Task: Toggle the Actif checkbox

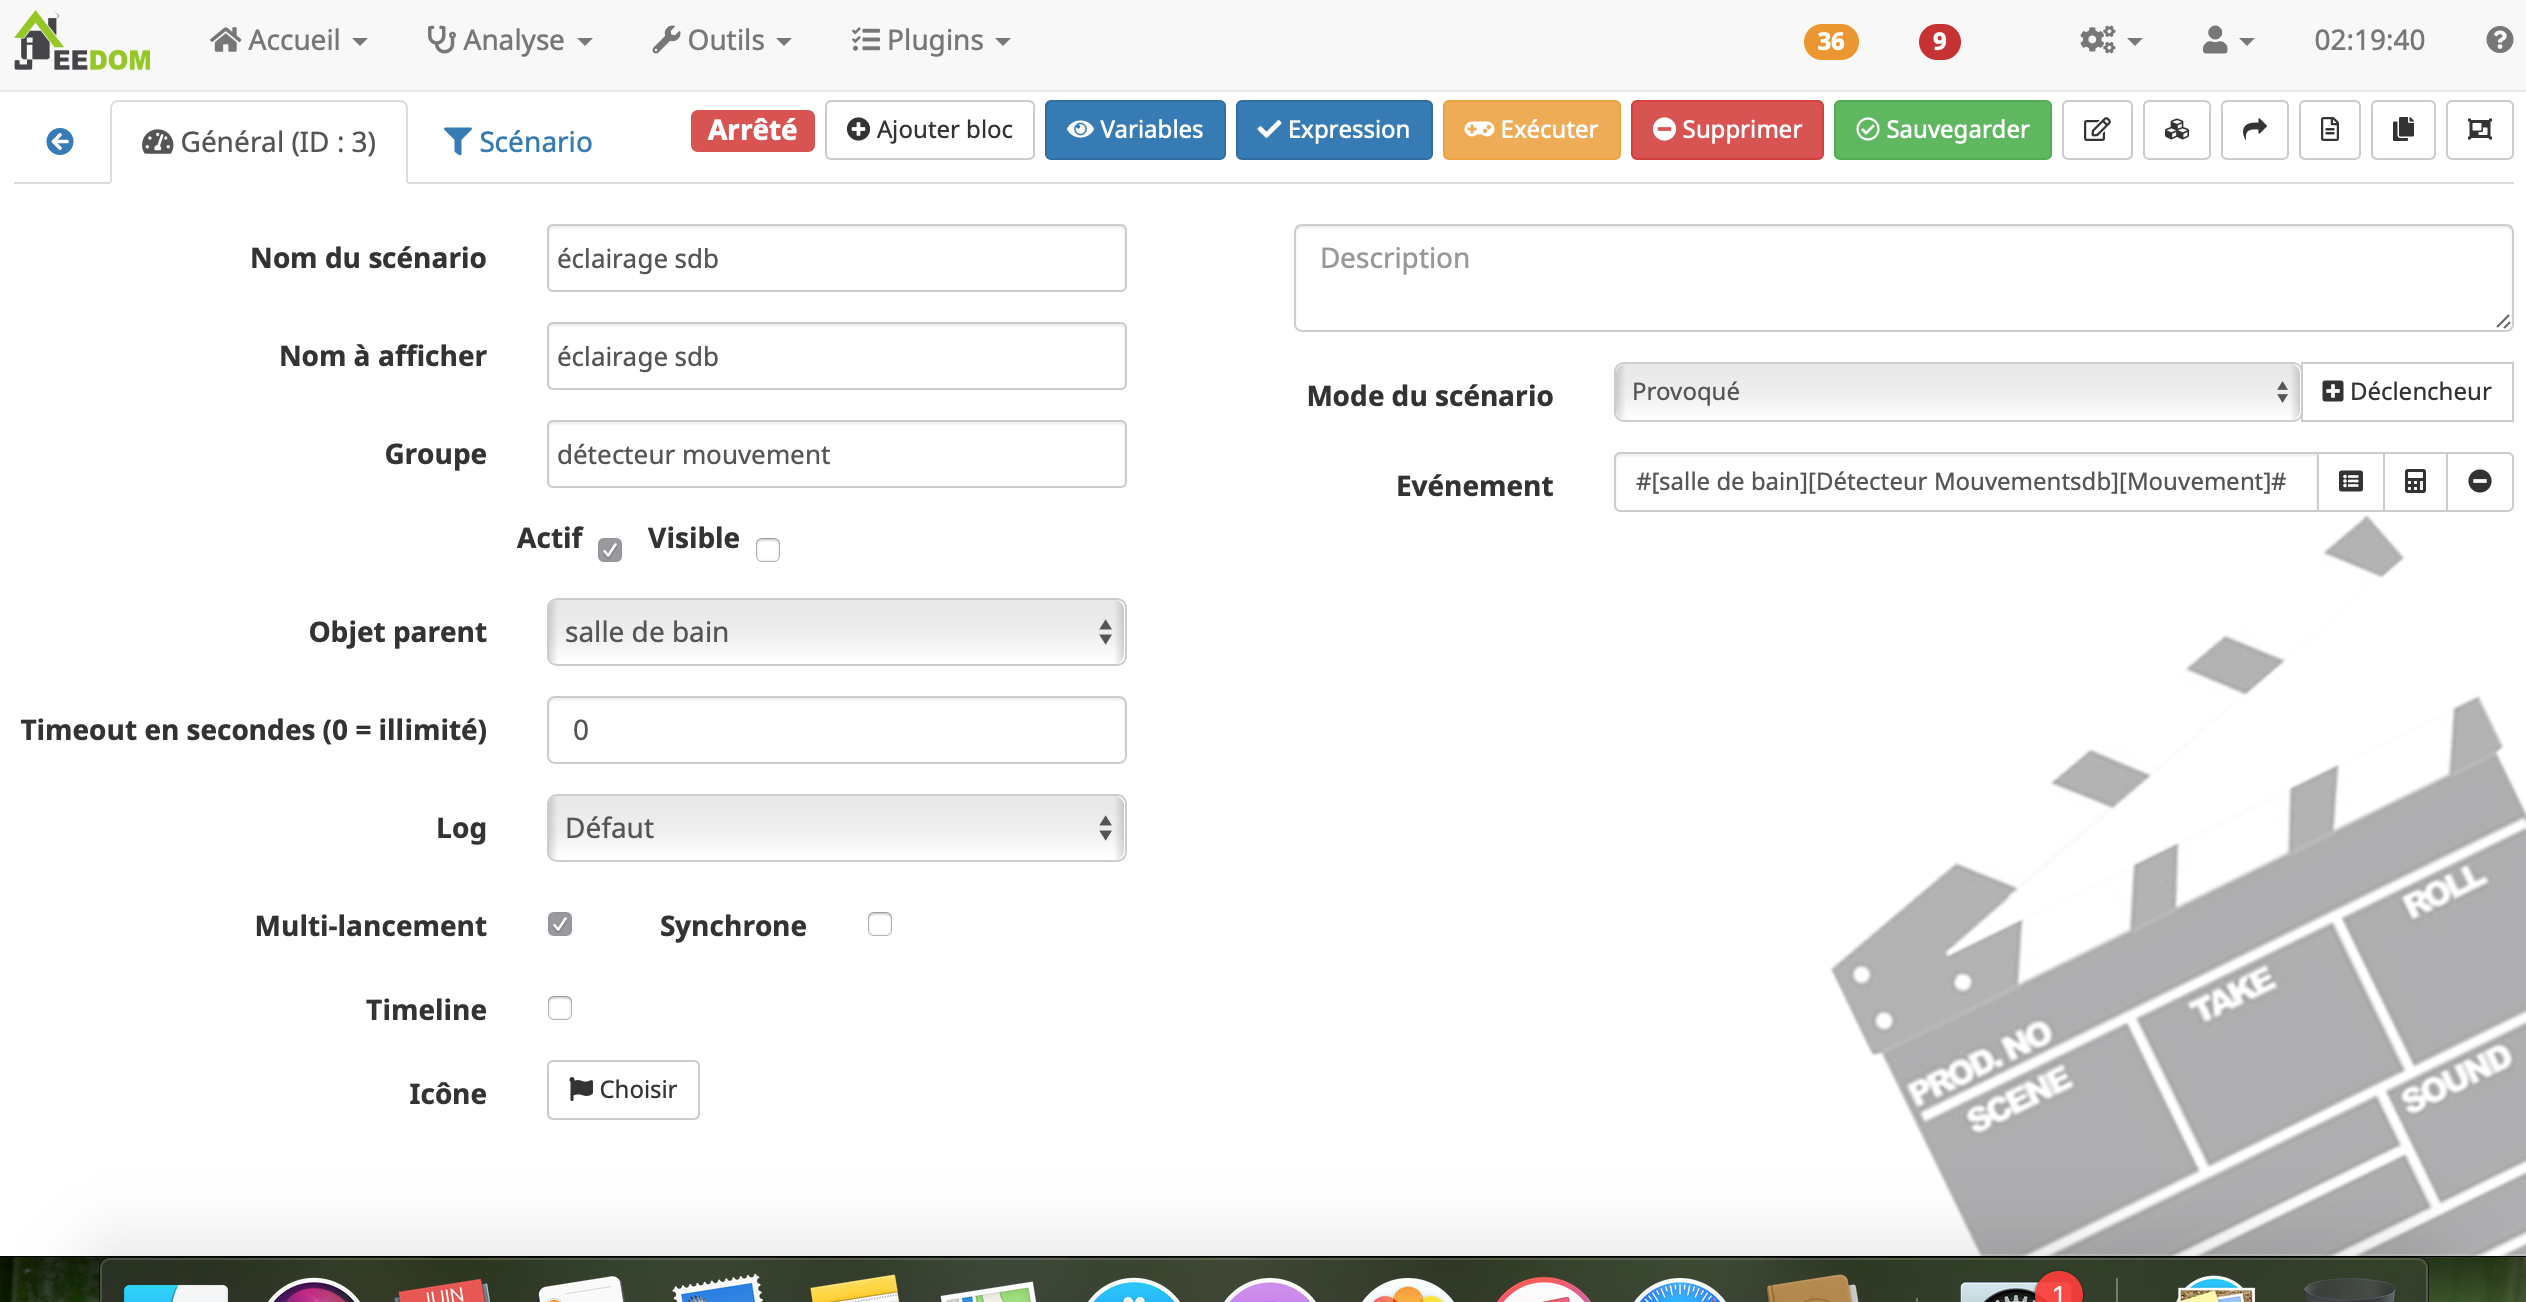Action: 610,549
